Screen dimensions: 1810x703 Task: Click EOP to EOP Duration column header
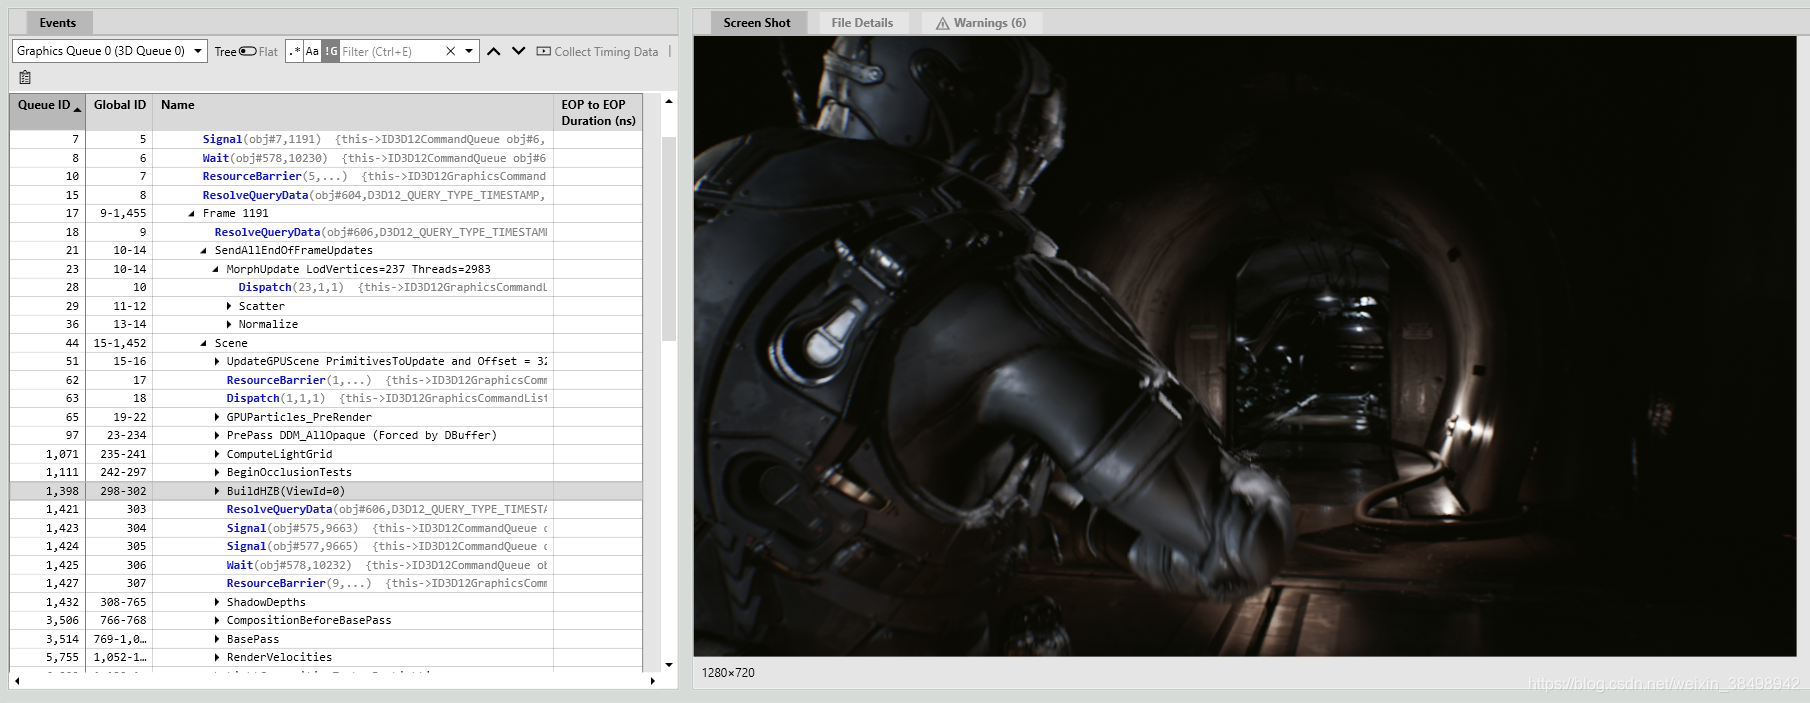pos(598,112)
